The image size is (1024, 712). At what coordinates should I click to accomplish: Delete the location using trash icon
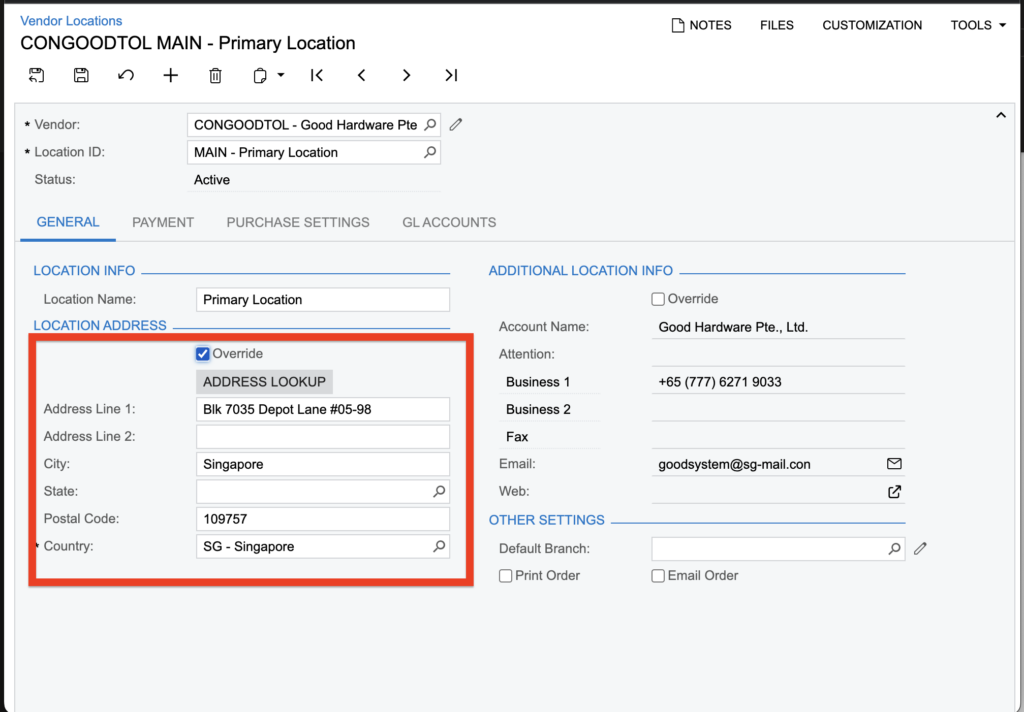click(215, 75)
